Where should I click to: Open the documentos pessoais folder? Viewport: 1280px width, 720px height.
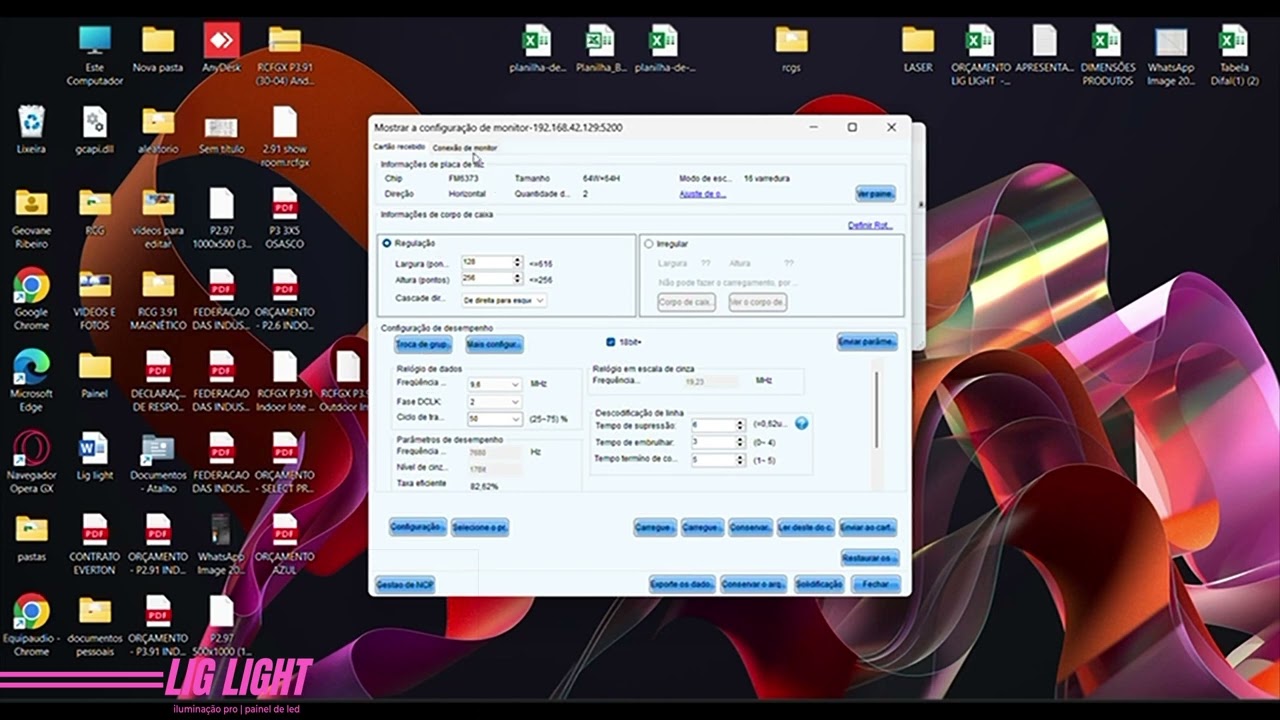point(95,625)
